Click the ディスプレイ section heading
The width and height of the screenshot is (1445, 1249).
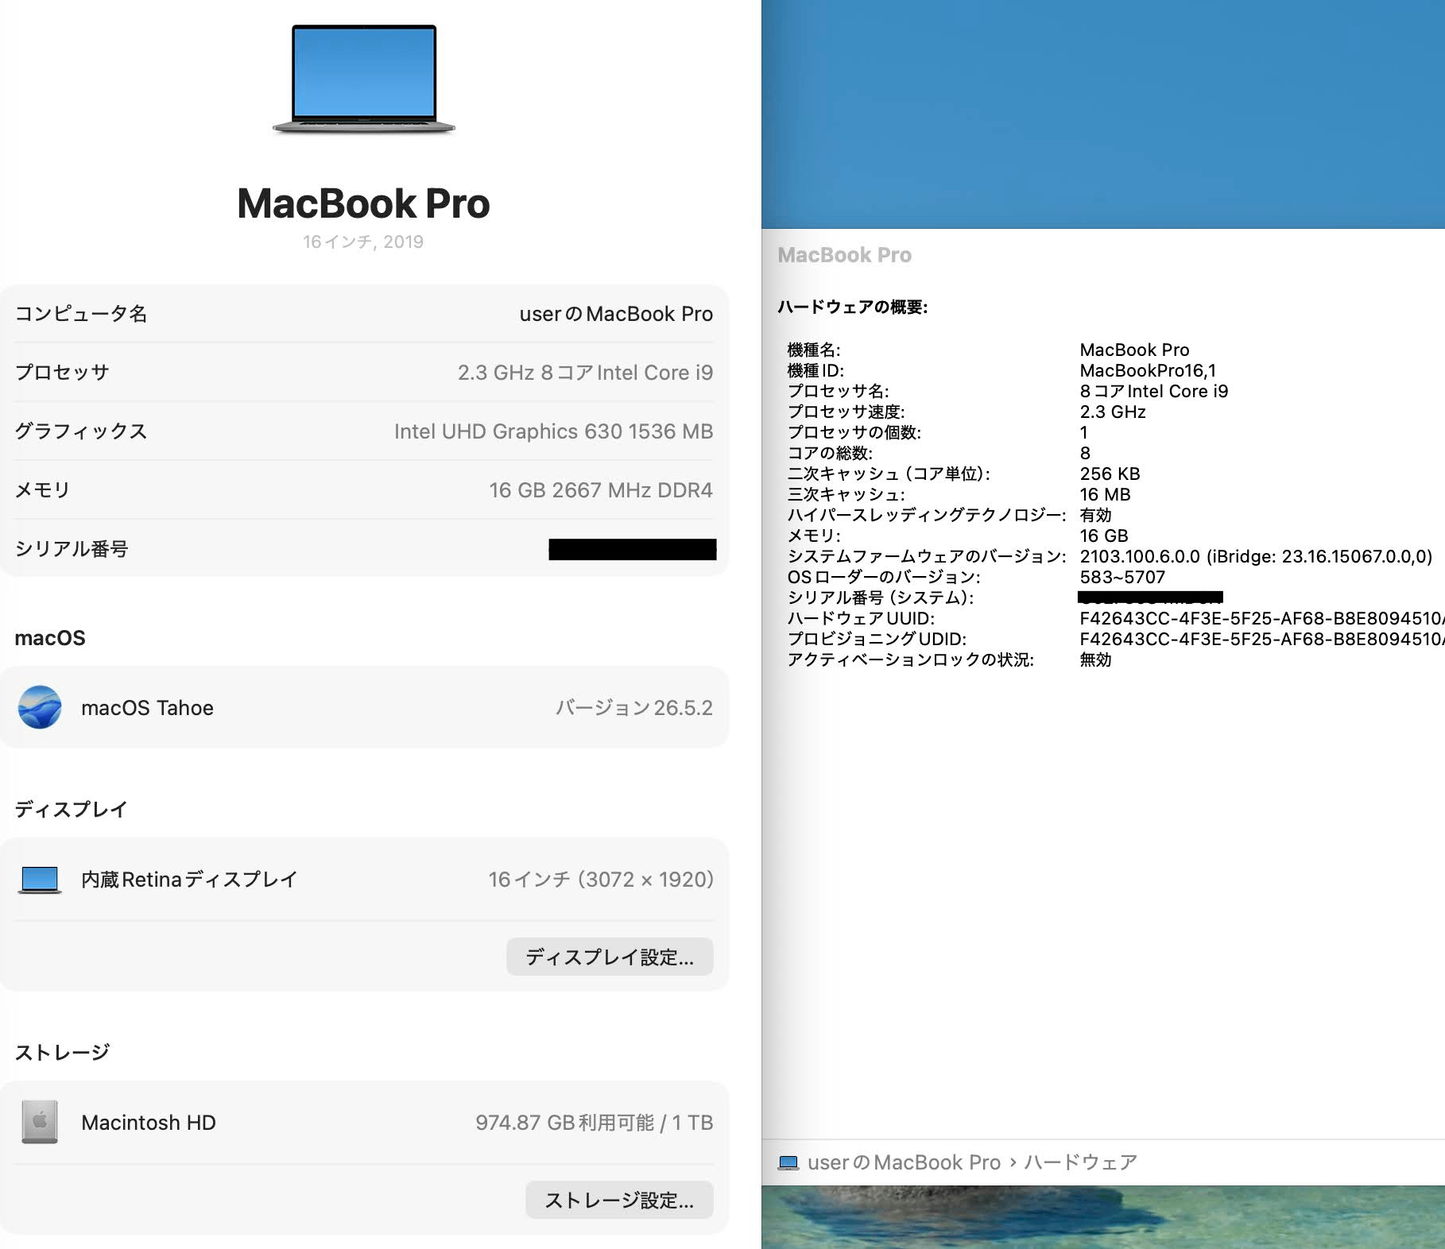71,809
